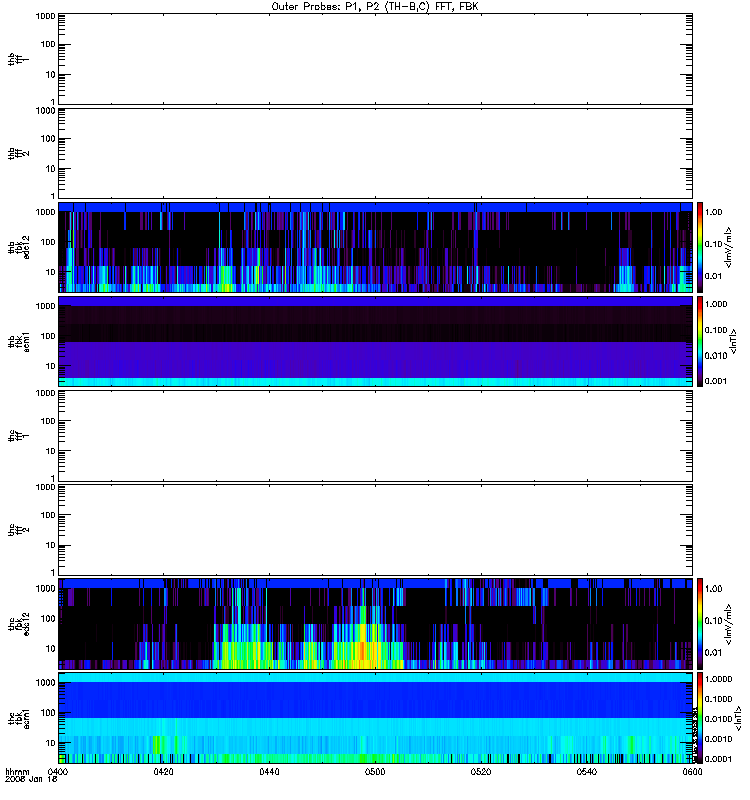Click the '1.0000' color bar tick value
750x800 pixels.
[718, 679]
